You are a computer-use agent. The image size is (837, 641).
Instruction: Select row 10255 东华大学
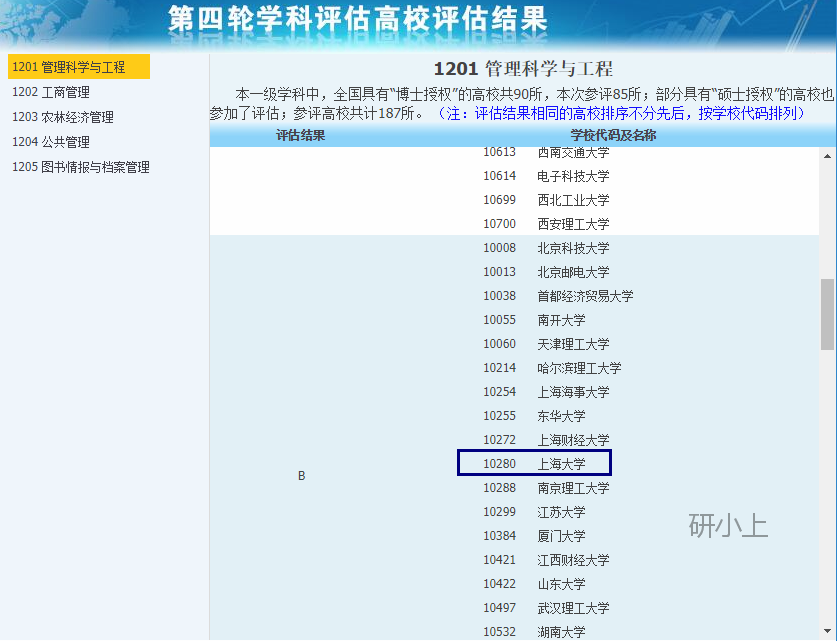click(x=534, y=416)
